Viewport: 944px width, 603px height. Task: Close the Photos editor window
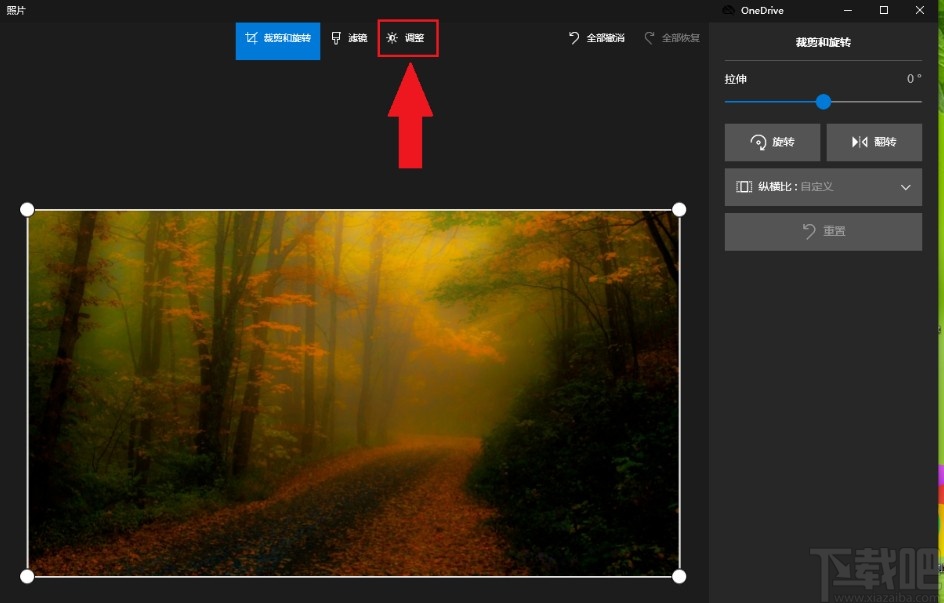pos(921,10)
